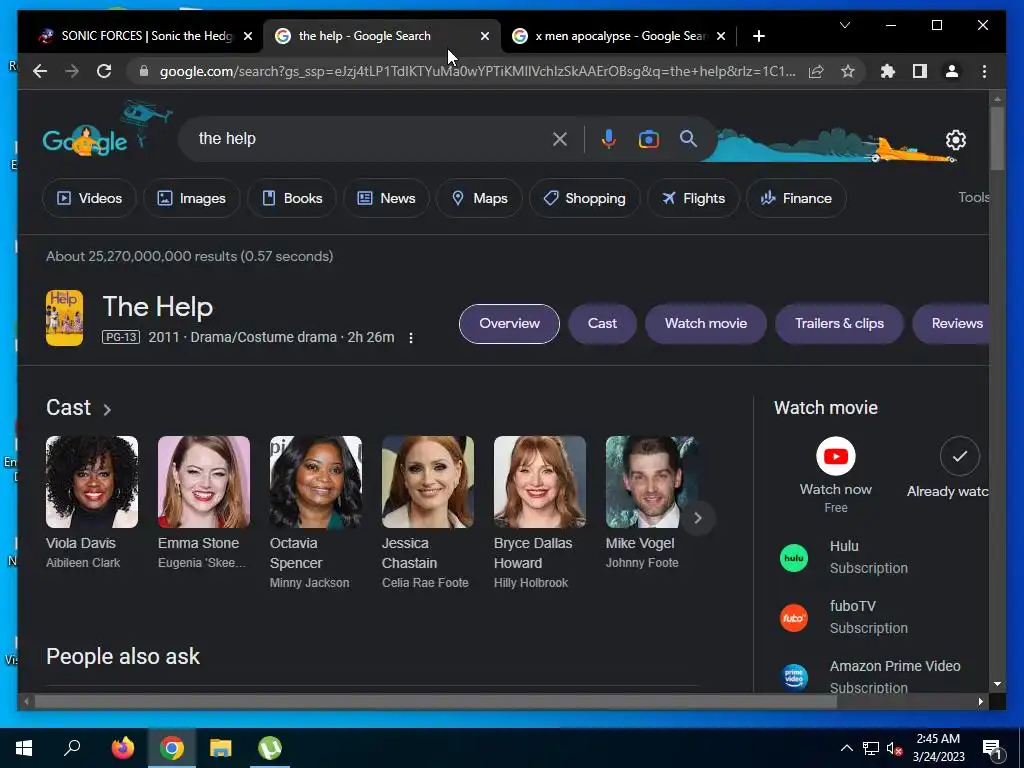
Task: Open Firefox from the taskbar
Action: click(x=122, y=748)
